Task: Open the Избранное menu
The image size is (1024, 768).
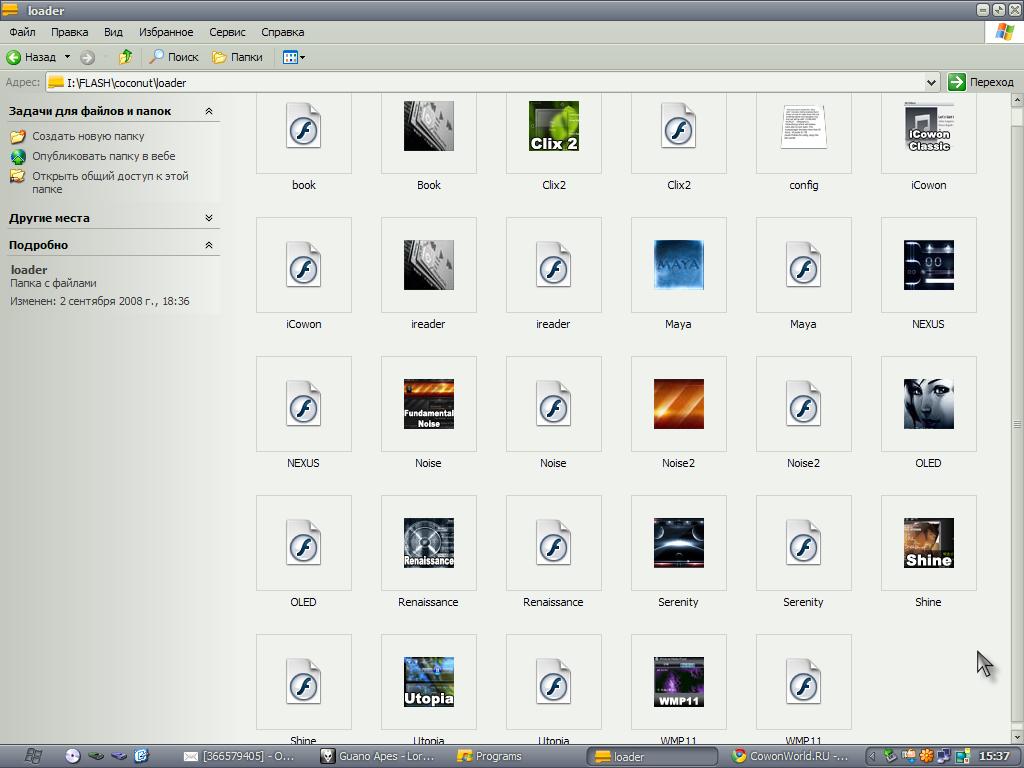Action: coord(166,32)
